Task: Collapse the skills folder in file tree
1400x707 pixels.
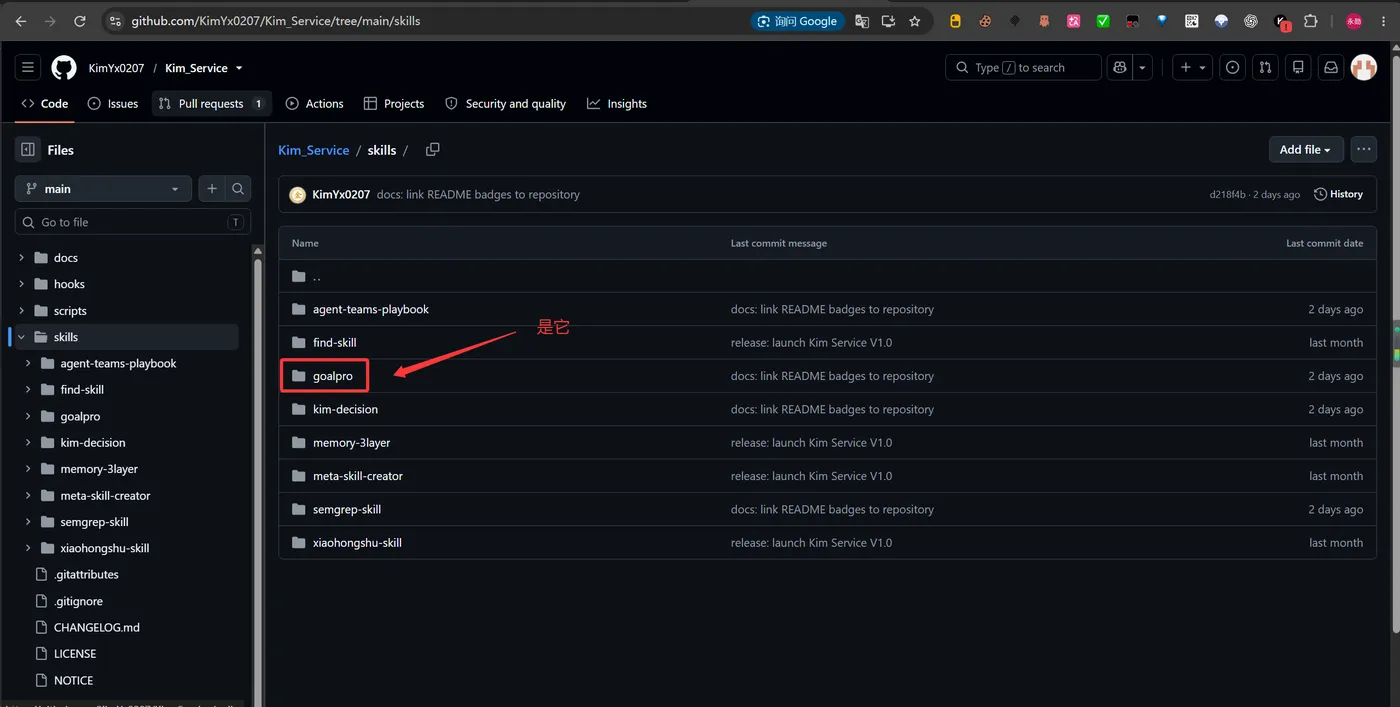Action: click(22, 337)
